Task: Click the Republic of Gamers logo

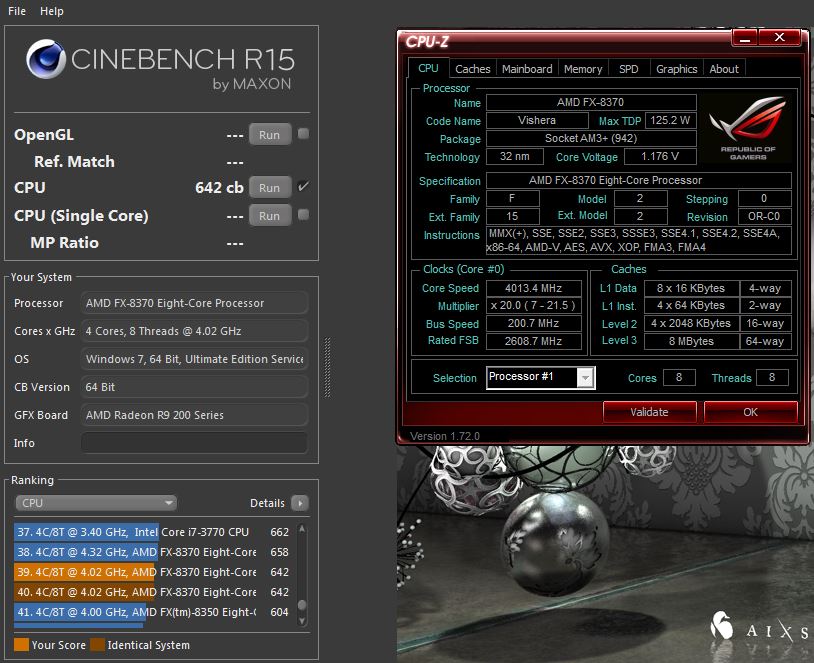Action: 748,129
